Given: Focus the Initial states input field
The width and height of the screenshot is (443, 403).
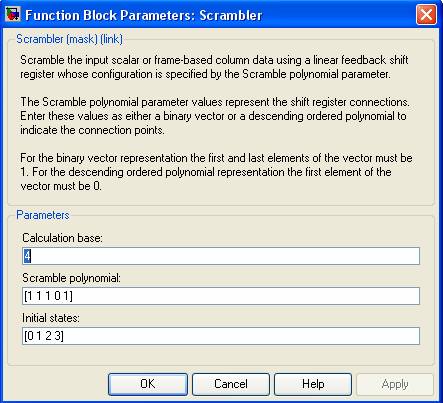Looking at the screenshot, I should point(221,336).
